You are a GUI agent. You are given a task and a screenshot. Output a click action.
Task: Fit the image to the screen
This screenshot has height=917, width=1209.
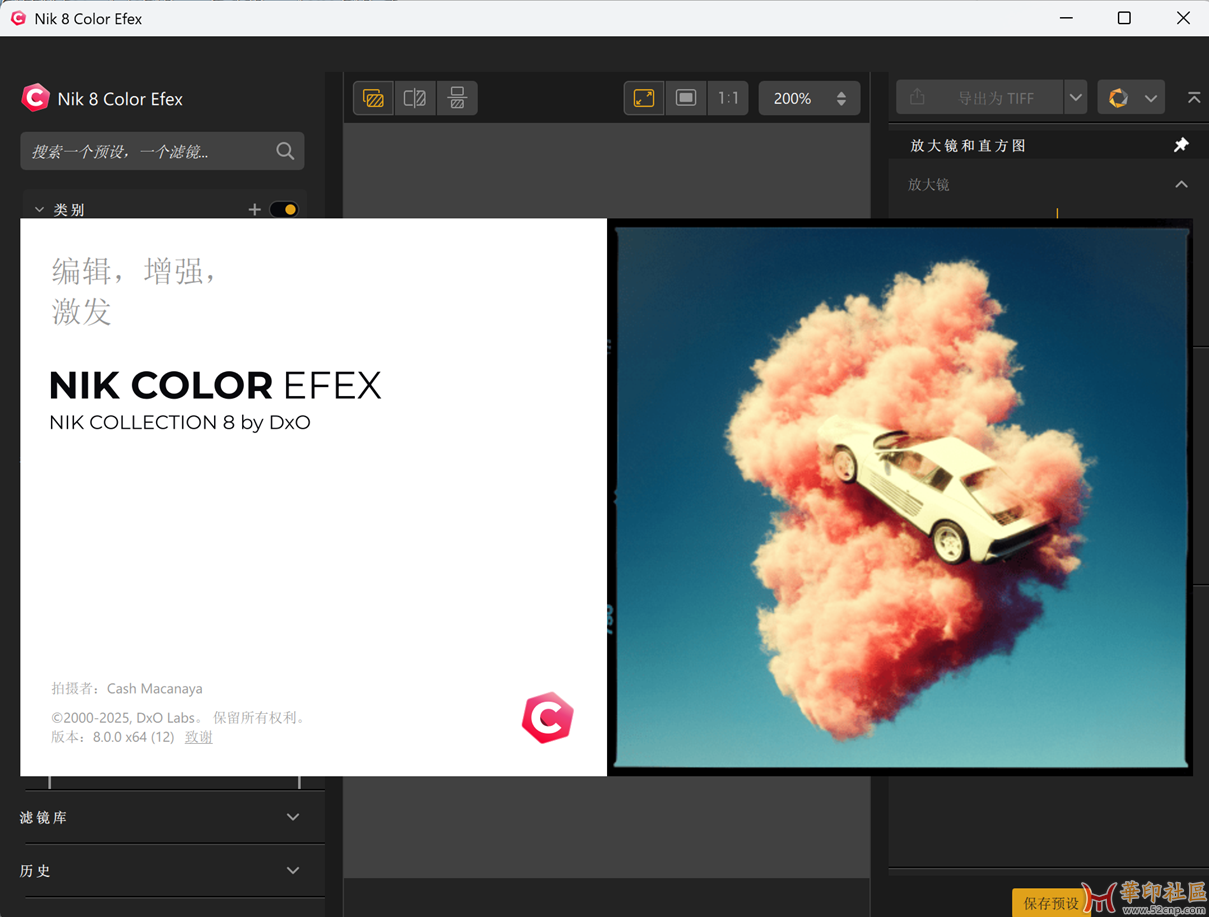(644, 98)
